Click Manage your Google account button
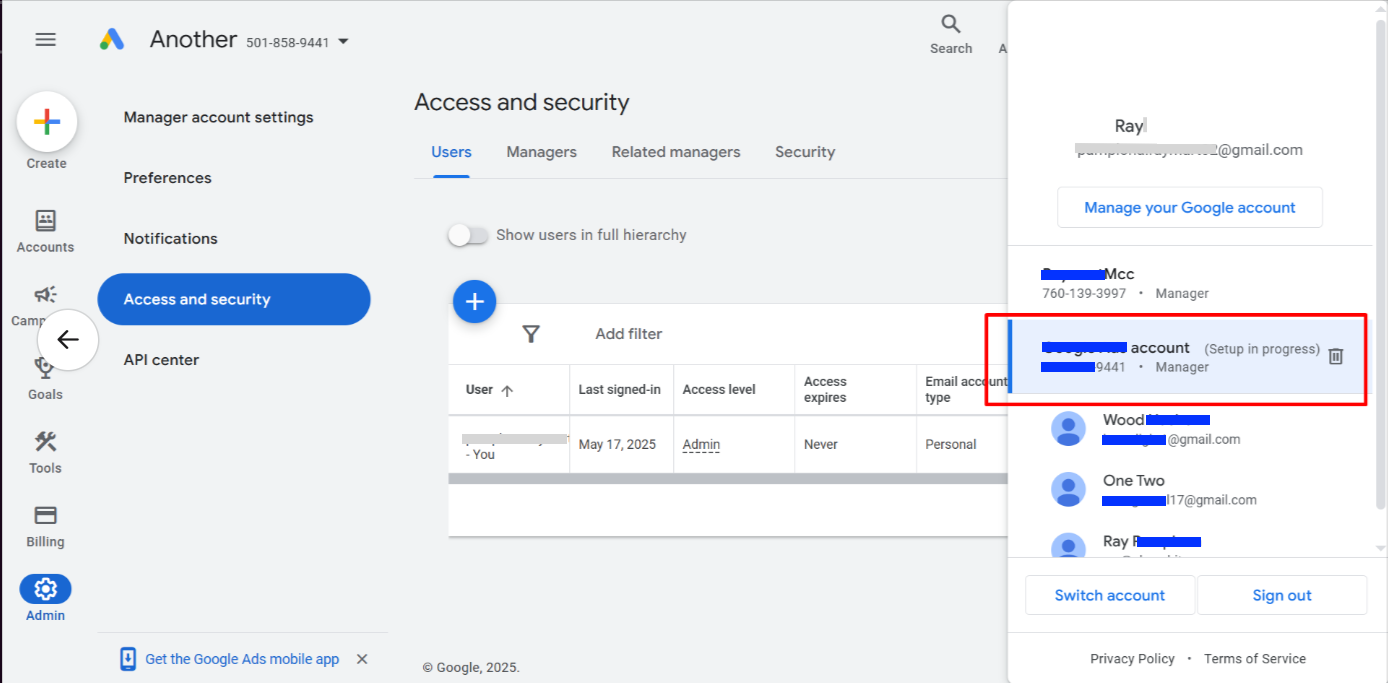 click(1189, 208)
